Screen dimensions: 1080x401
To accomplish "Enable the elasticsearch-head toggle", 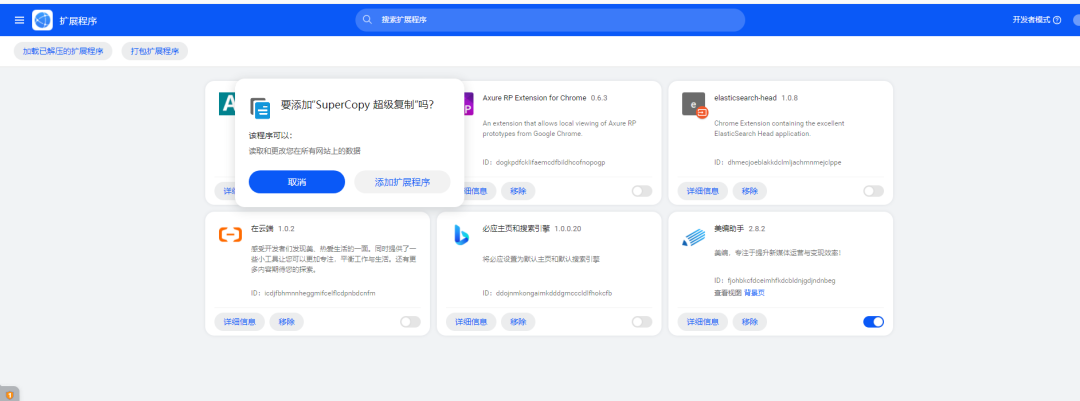I will (x=873, y=191).
